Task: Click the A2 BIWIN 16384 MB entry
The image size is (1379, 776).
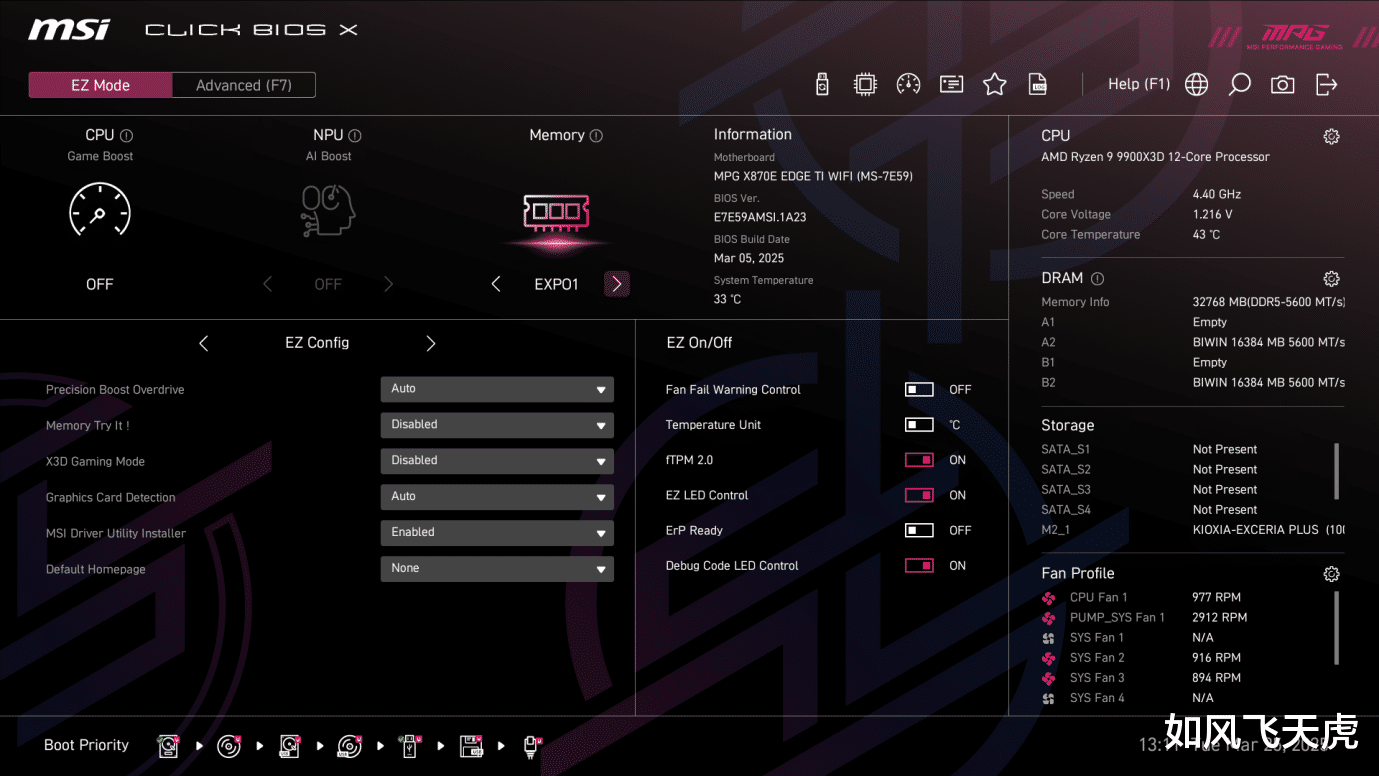Action: pyautogui.click(x=1193, y=342)
